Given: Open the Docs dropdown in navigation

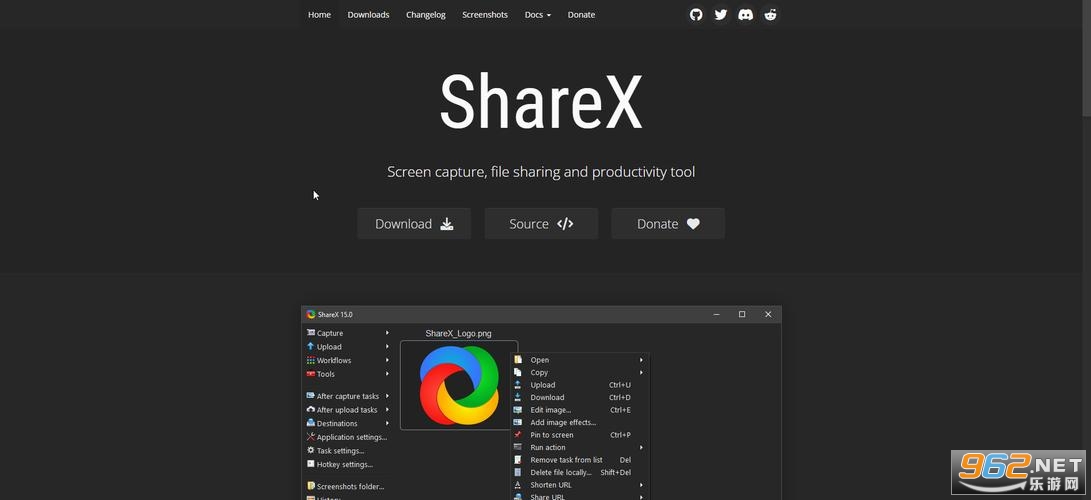Looking at the screenshot, I should coord(538,15).
